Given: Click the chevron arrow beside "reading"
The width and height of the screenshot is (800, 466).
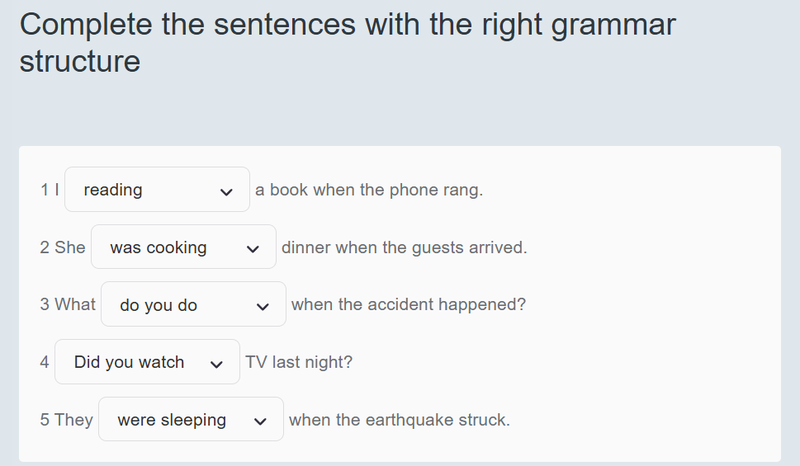Looking at the screenshot, I should [227, 191].
